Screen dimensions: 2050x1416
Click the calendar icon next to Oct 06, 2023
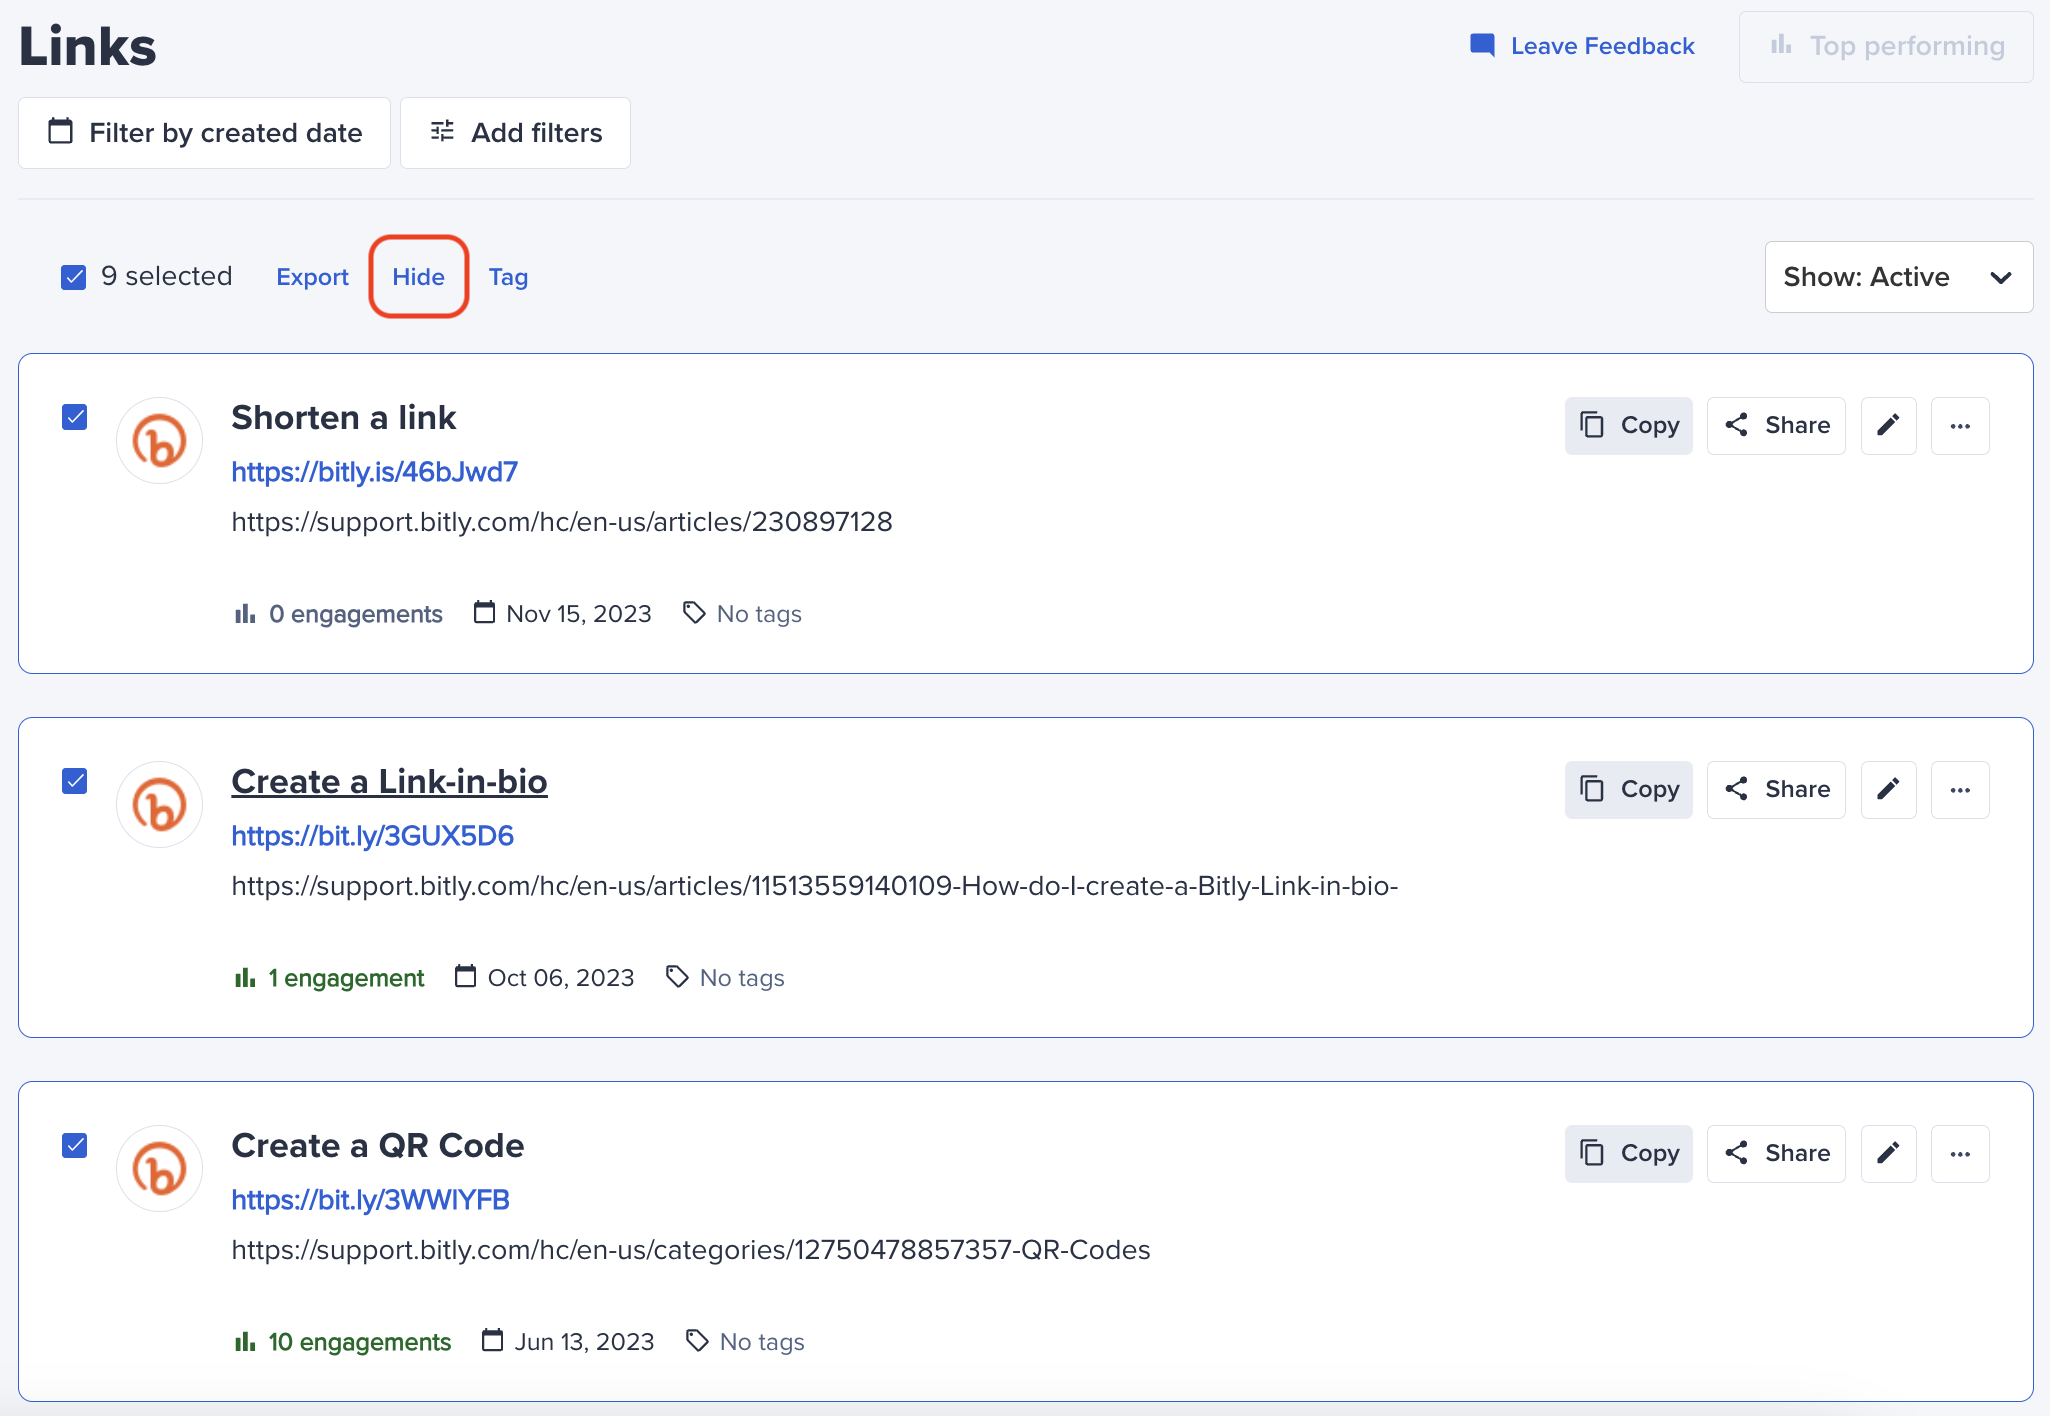(465, 976)
